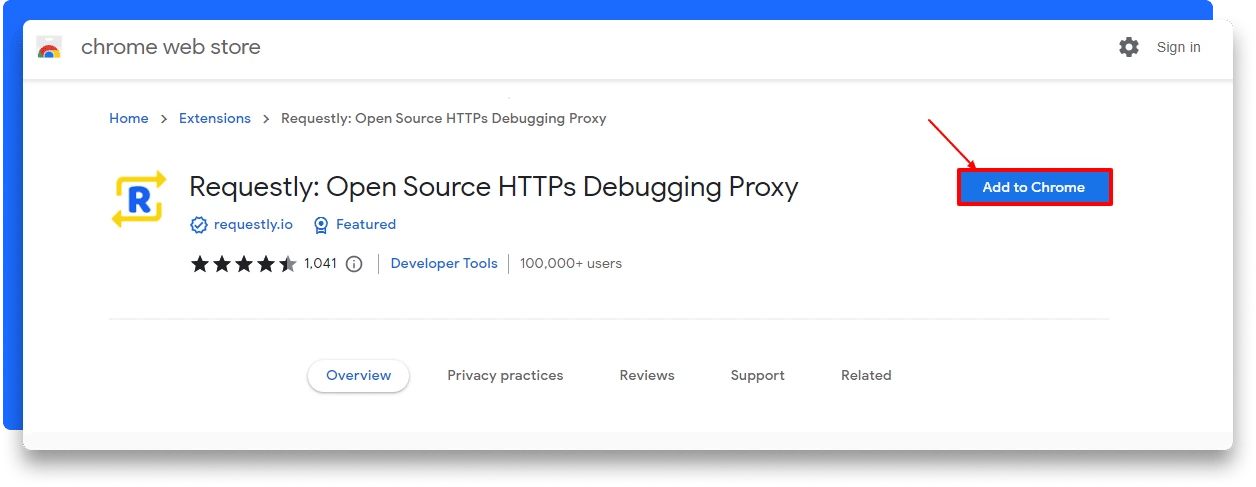Click the Requestly breadcrumb page title
Image resolution: width=1256 pixels, height=487 pixels.
(444, 118)
